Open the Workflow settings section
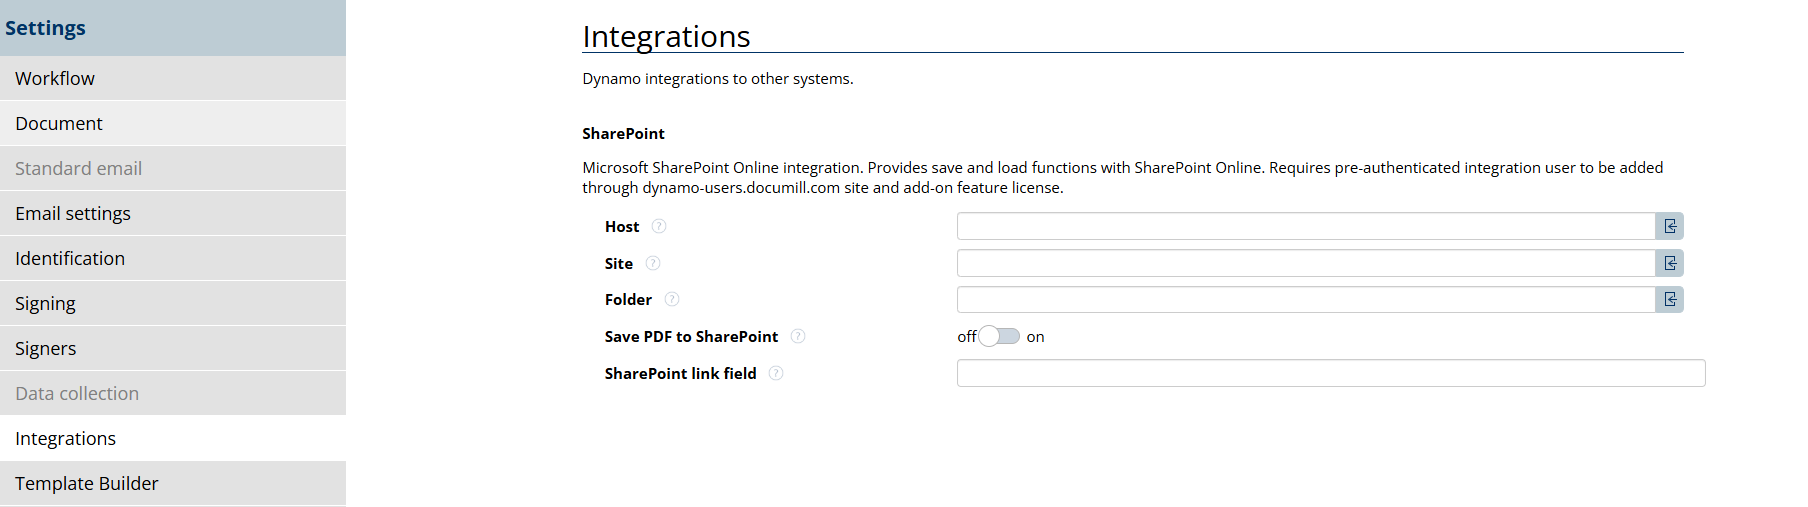The width and height of the screenshot is (1808, 507). click(x=55, y=79)
